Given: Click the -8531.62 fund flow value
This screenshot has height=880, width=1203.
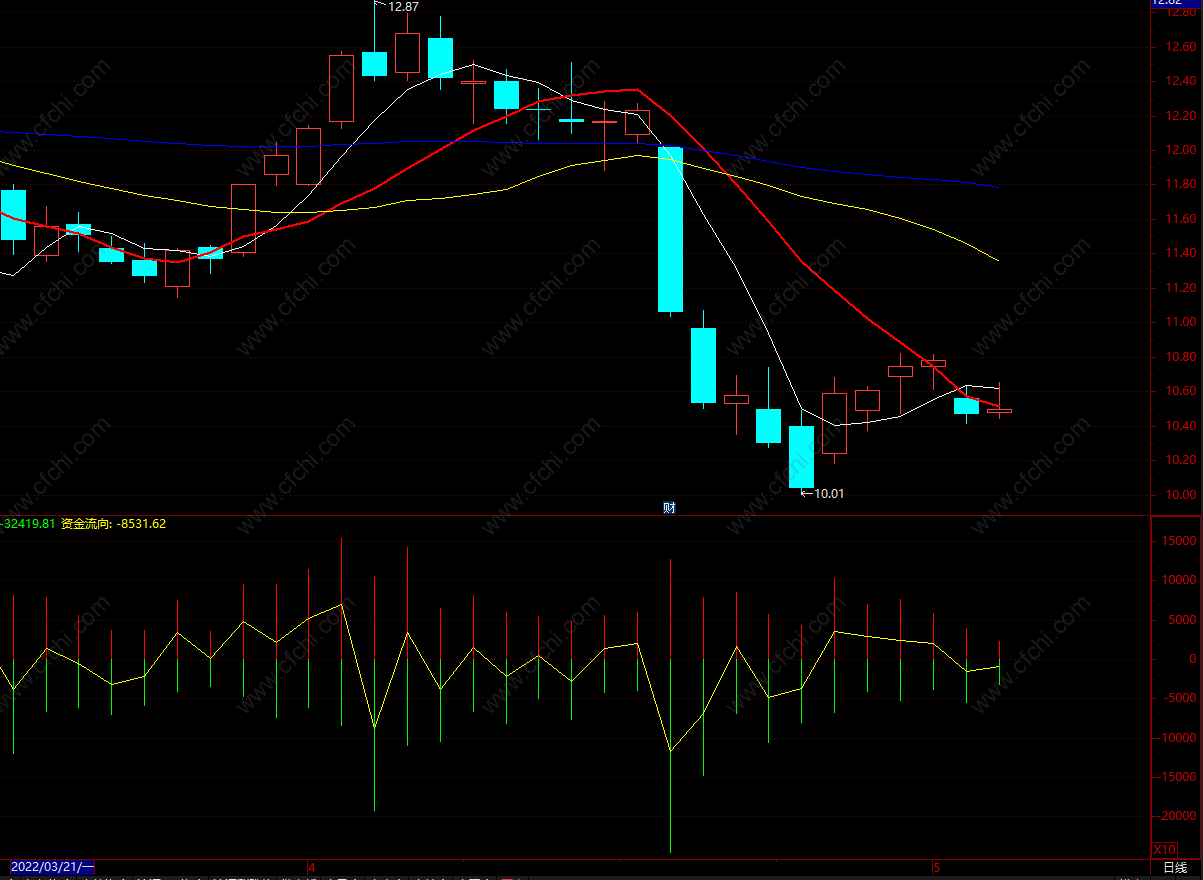Looking at the screenshot, I should pos(141,523).
